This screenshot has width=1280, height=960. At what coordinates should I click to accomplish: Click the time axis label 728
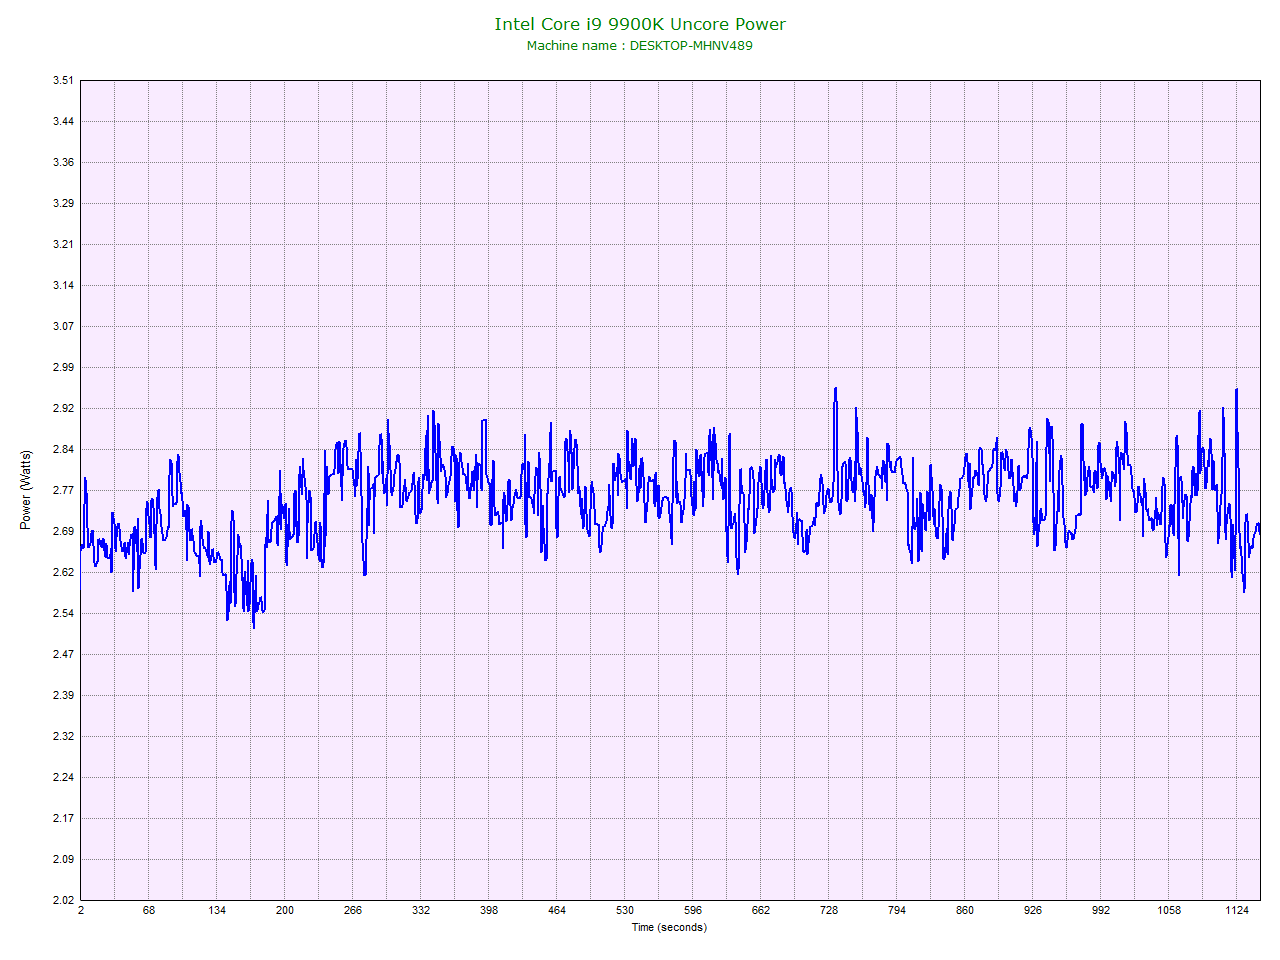coord(829,911)
